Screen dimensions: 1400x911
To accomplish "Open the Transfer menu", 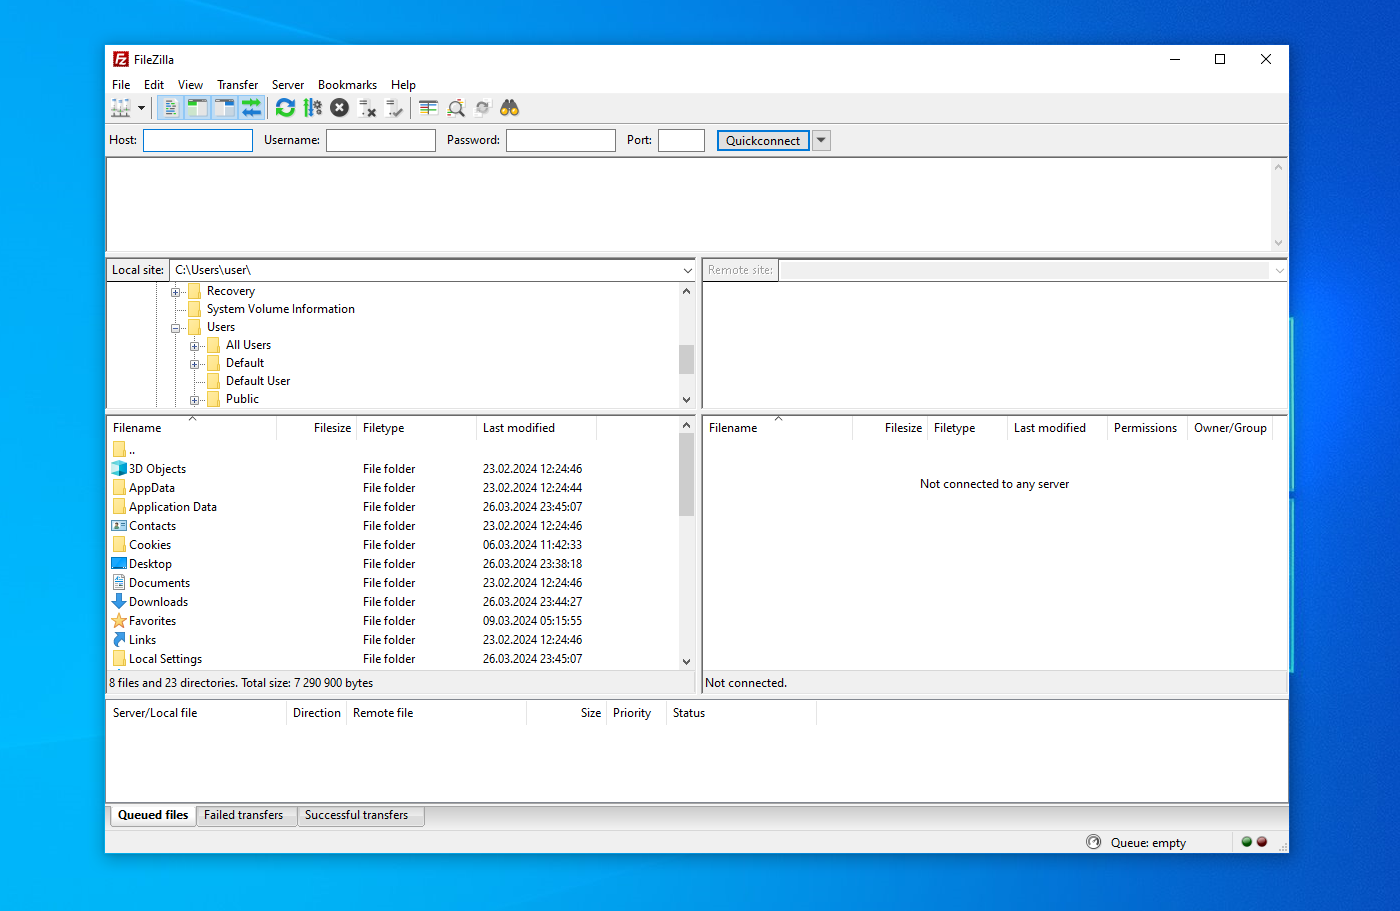I will coord(237,85).
